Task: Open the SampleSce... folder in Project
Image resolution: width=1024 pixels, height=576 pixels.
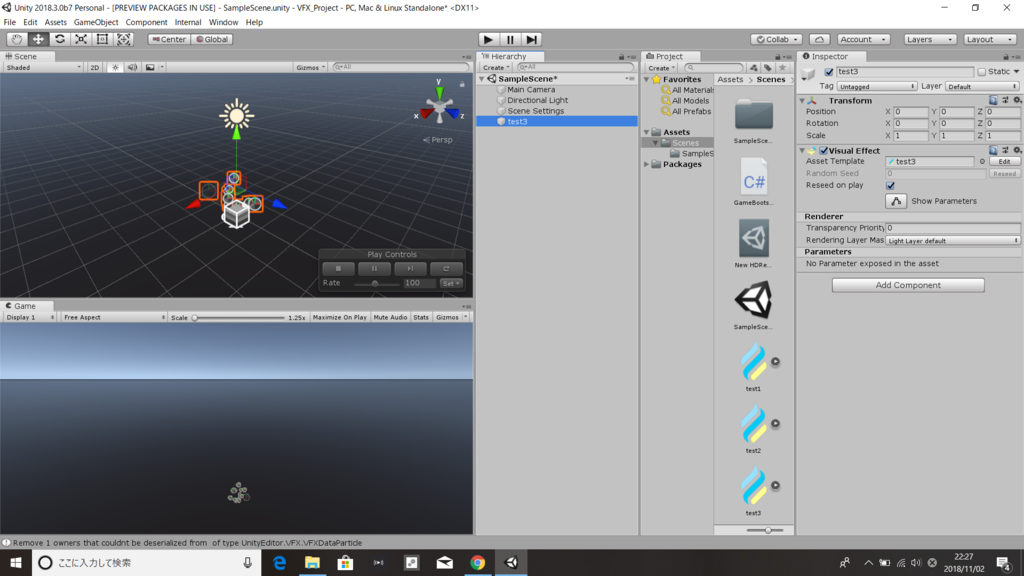Action: click(x=753, y=115)
